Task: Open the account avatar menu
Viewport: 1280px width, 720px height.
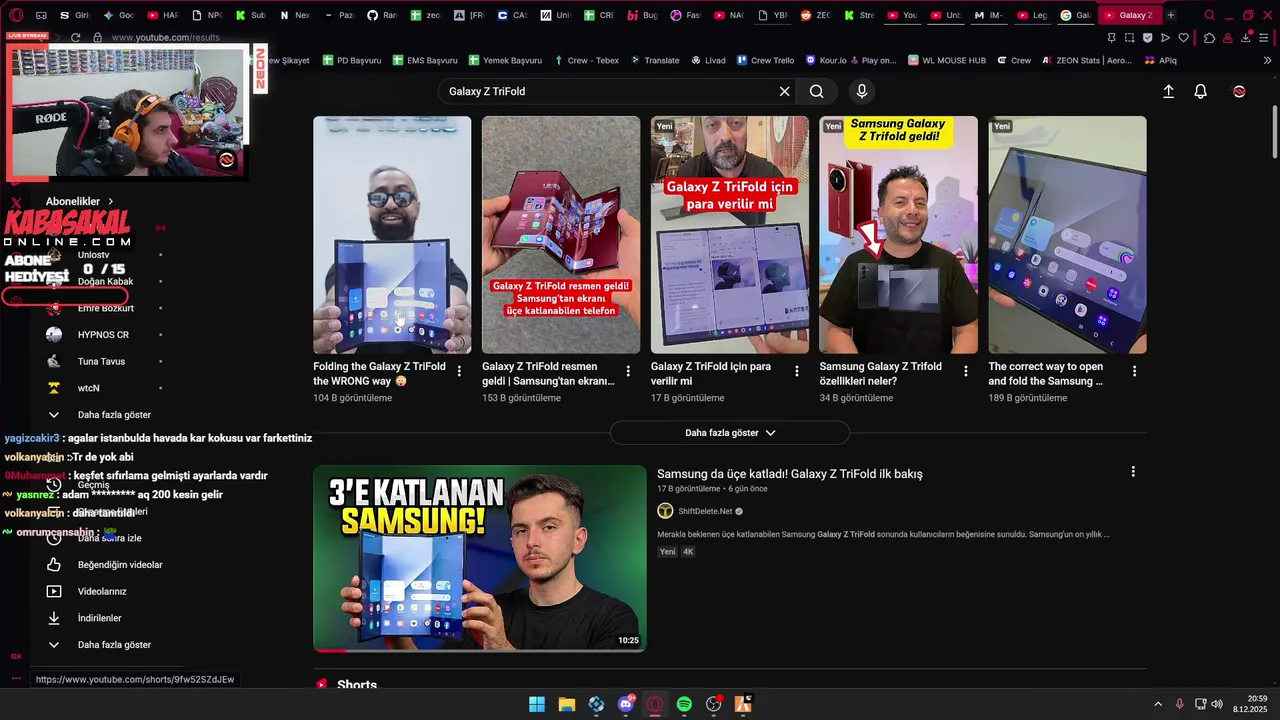Action: click(1239, 91)
